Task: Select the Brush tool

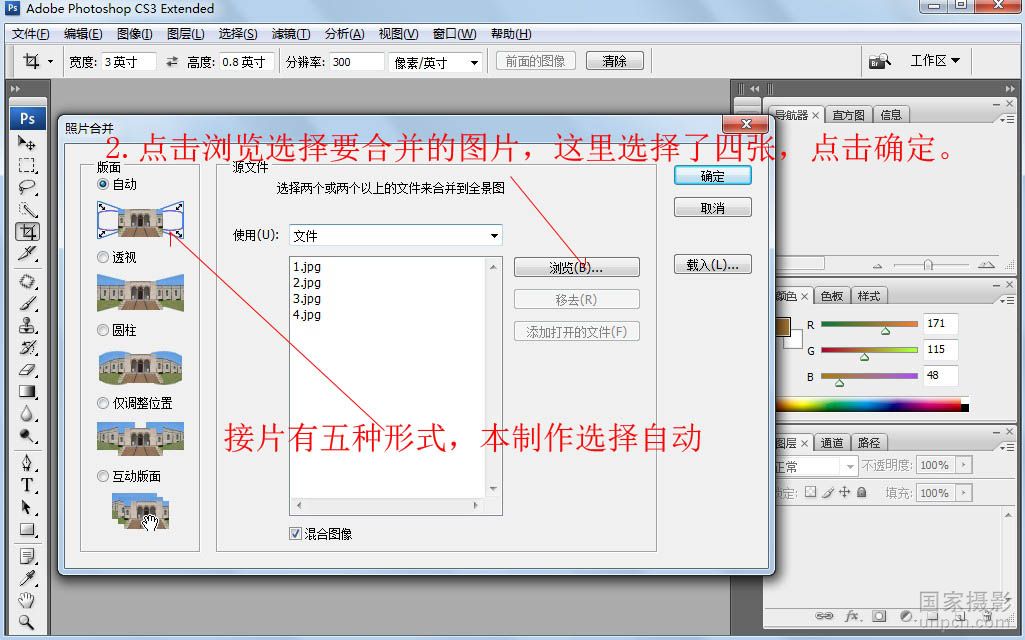Action: (x=27, y=303)
